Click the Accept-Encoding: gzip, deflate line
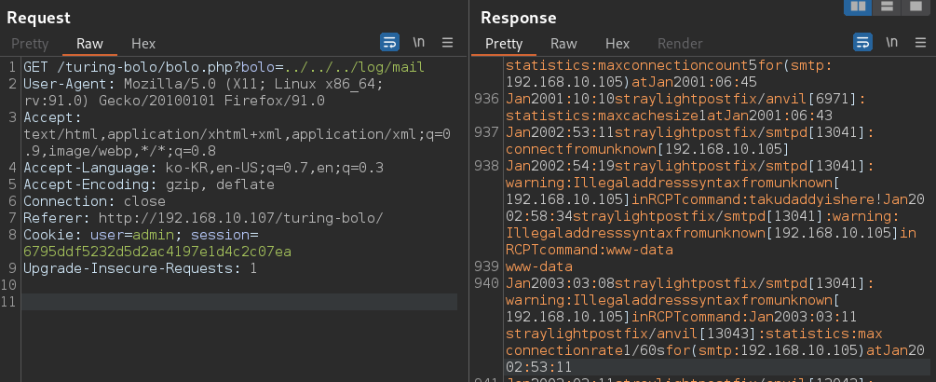Image resolution: width=936 pixels, height=382 pixels. pyautogui.click(x=149, y=184)
